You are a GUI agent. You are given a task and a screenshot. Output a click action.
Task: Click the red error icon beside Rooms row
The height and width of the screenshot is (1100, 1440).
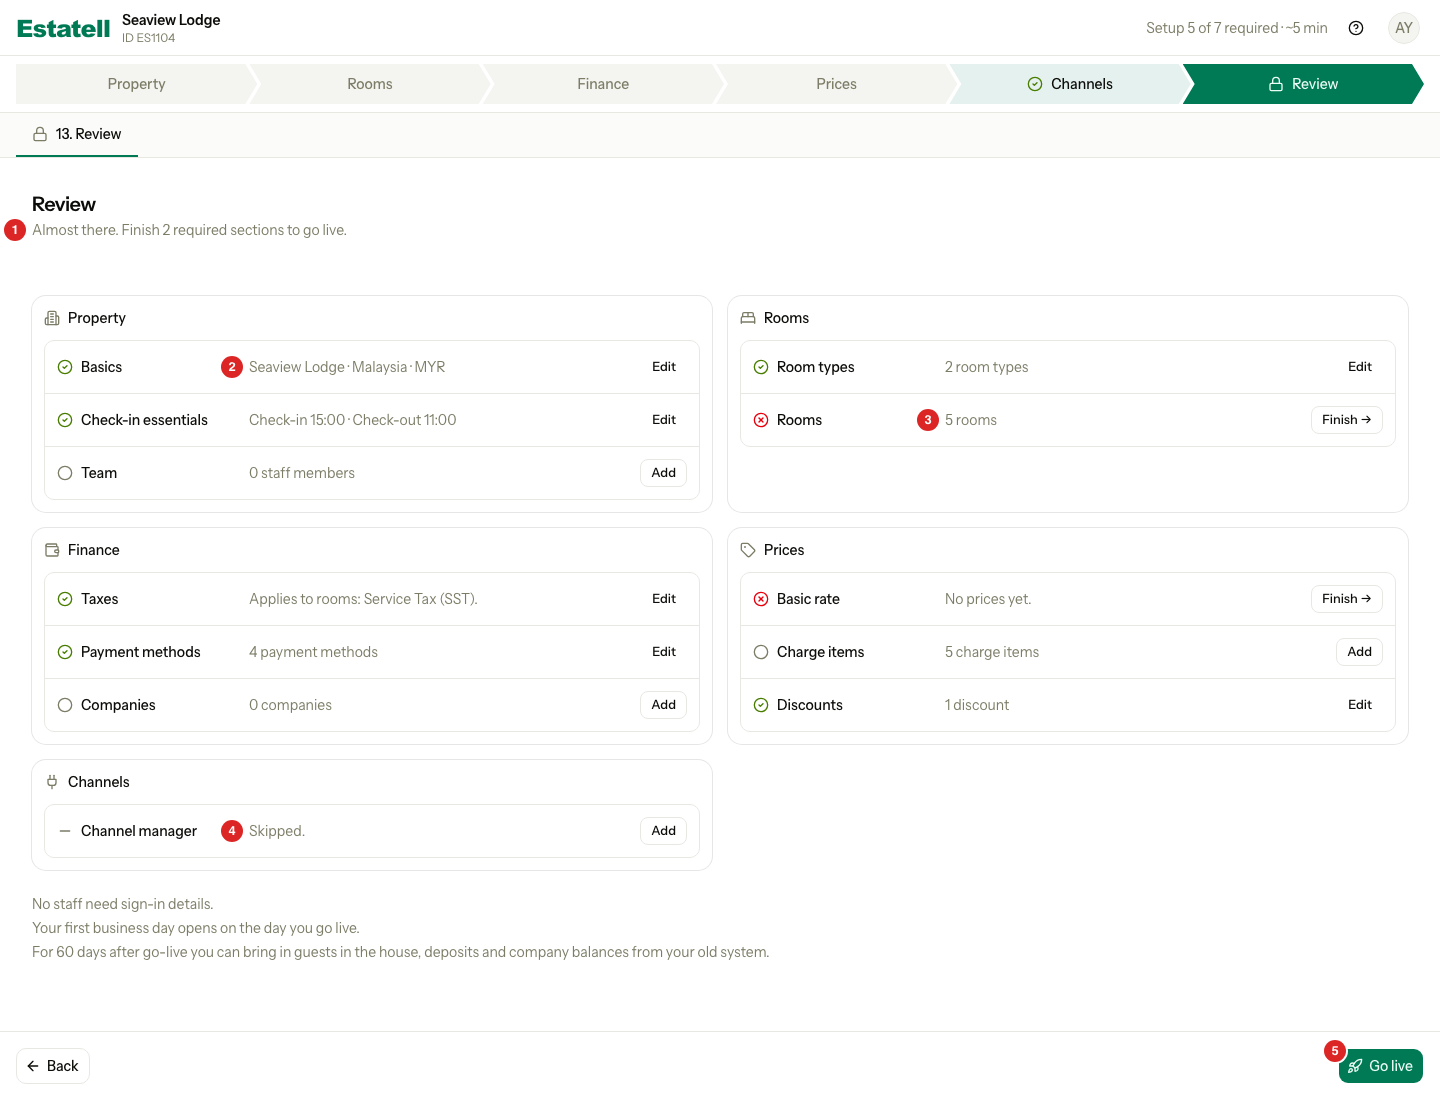761,420
